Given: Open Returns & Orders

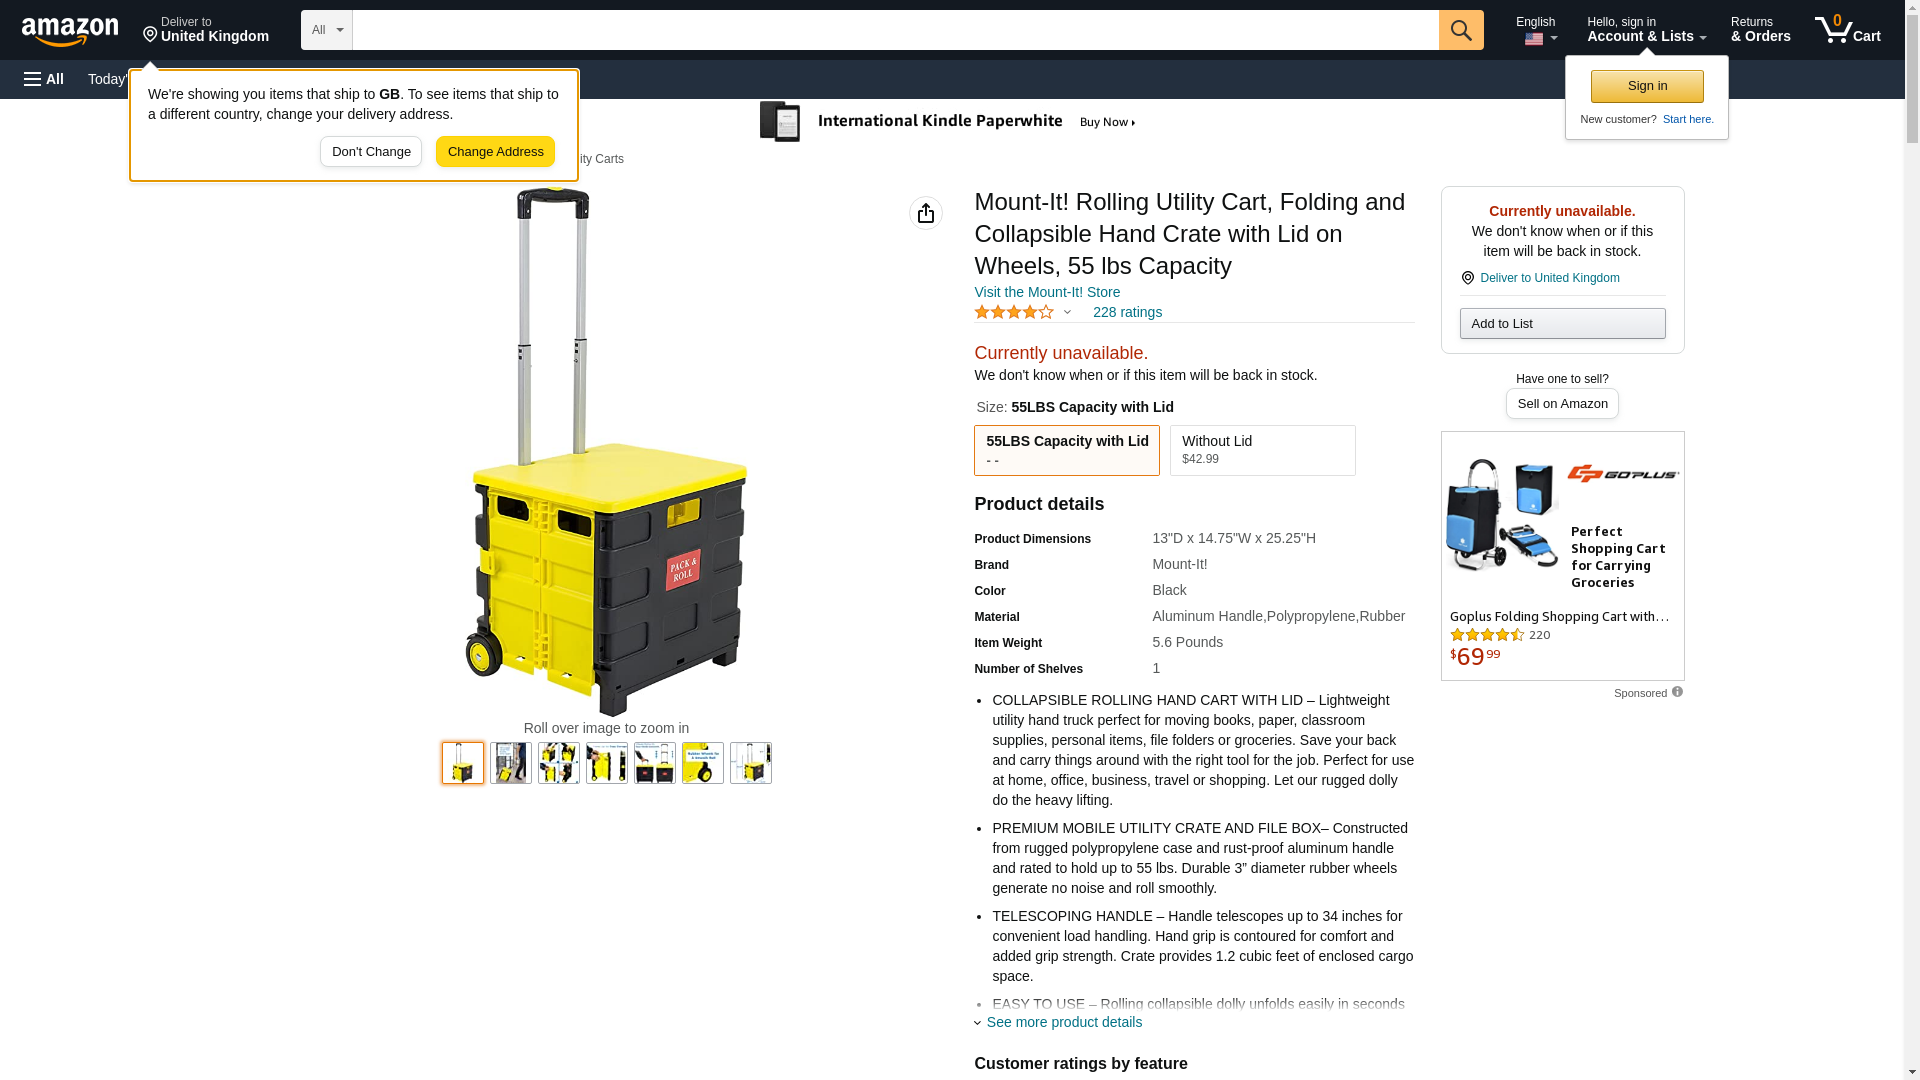Looking at the screenshot, I should tap(1760, 30).
